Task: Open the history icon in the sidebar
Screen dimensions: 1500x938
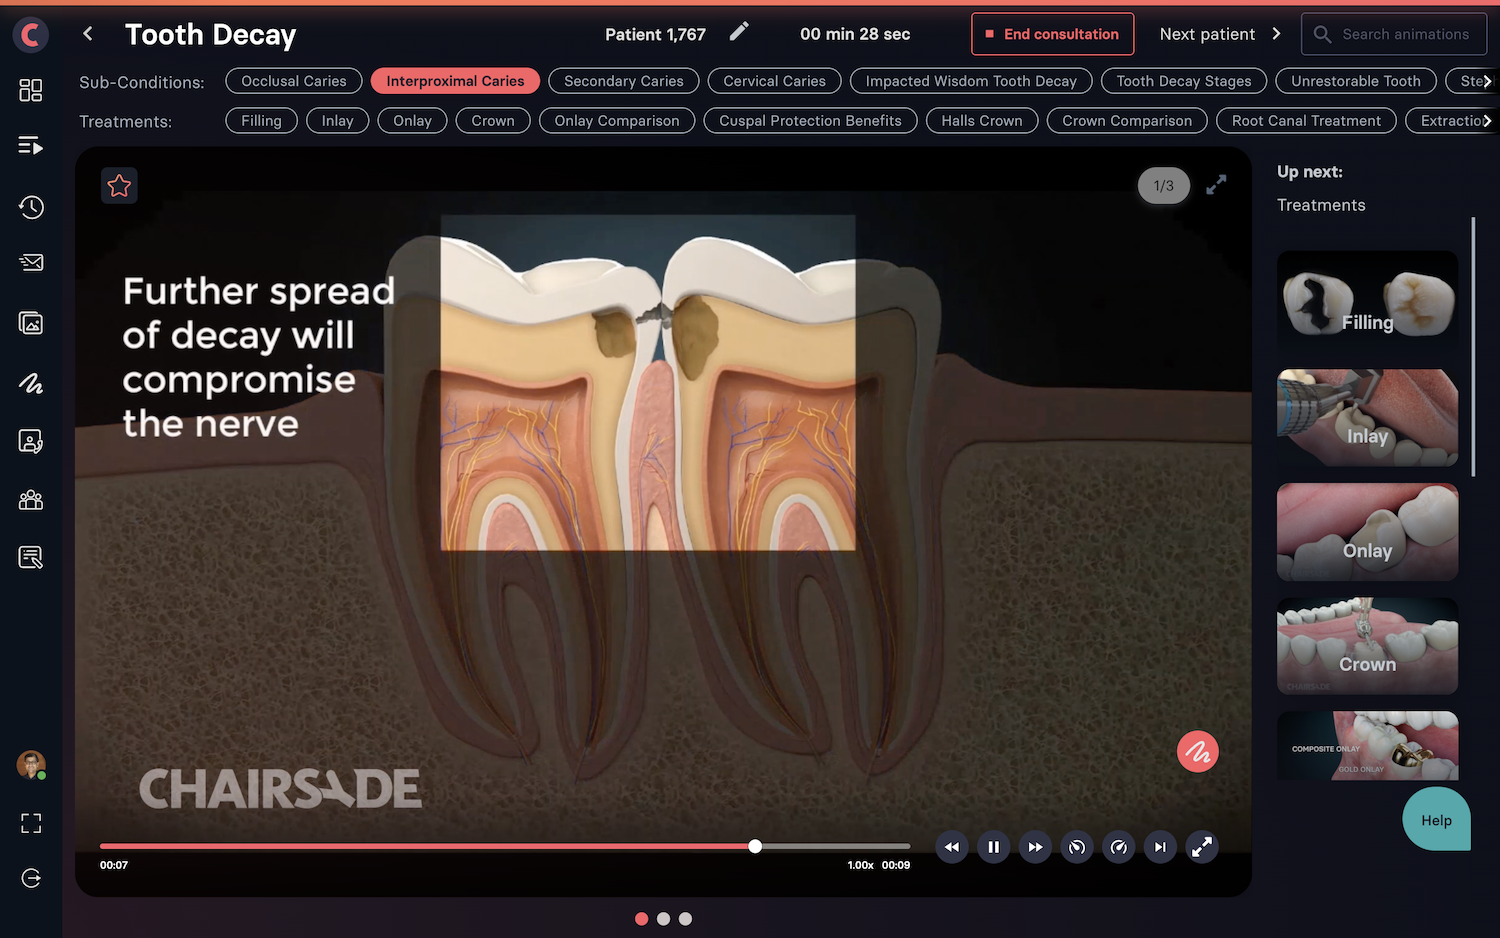Action: [x=31, y=207]
